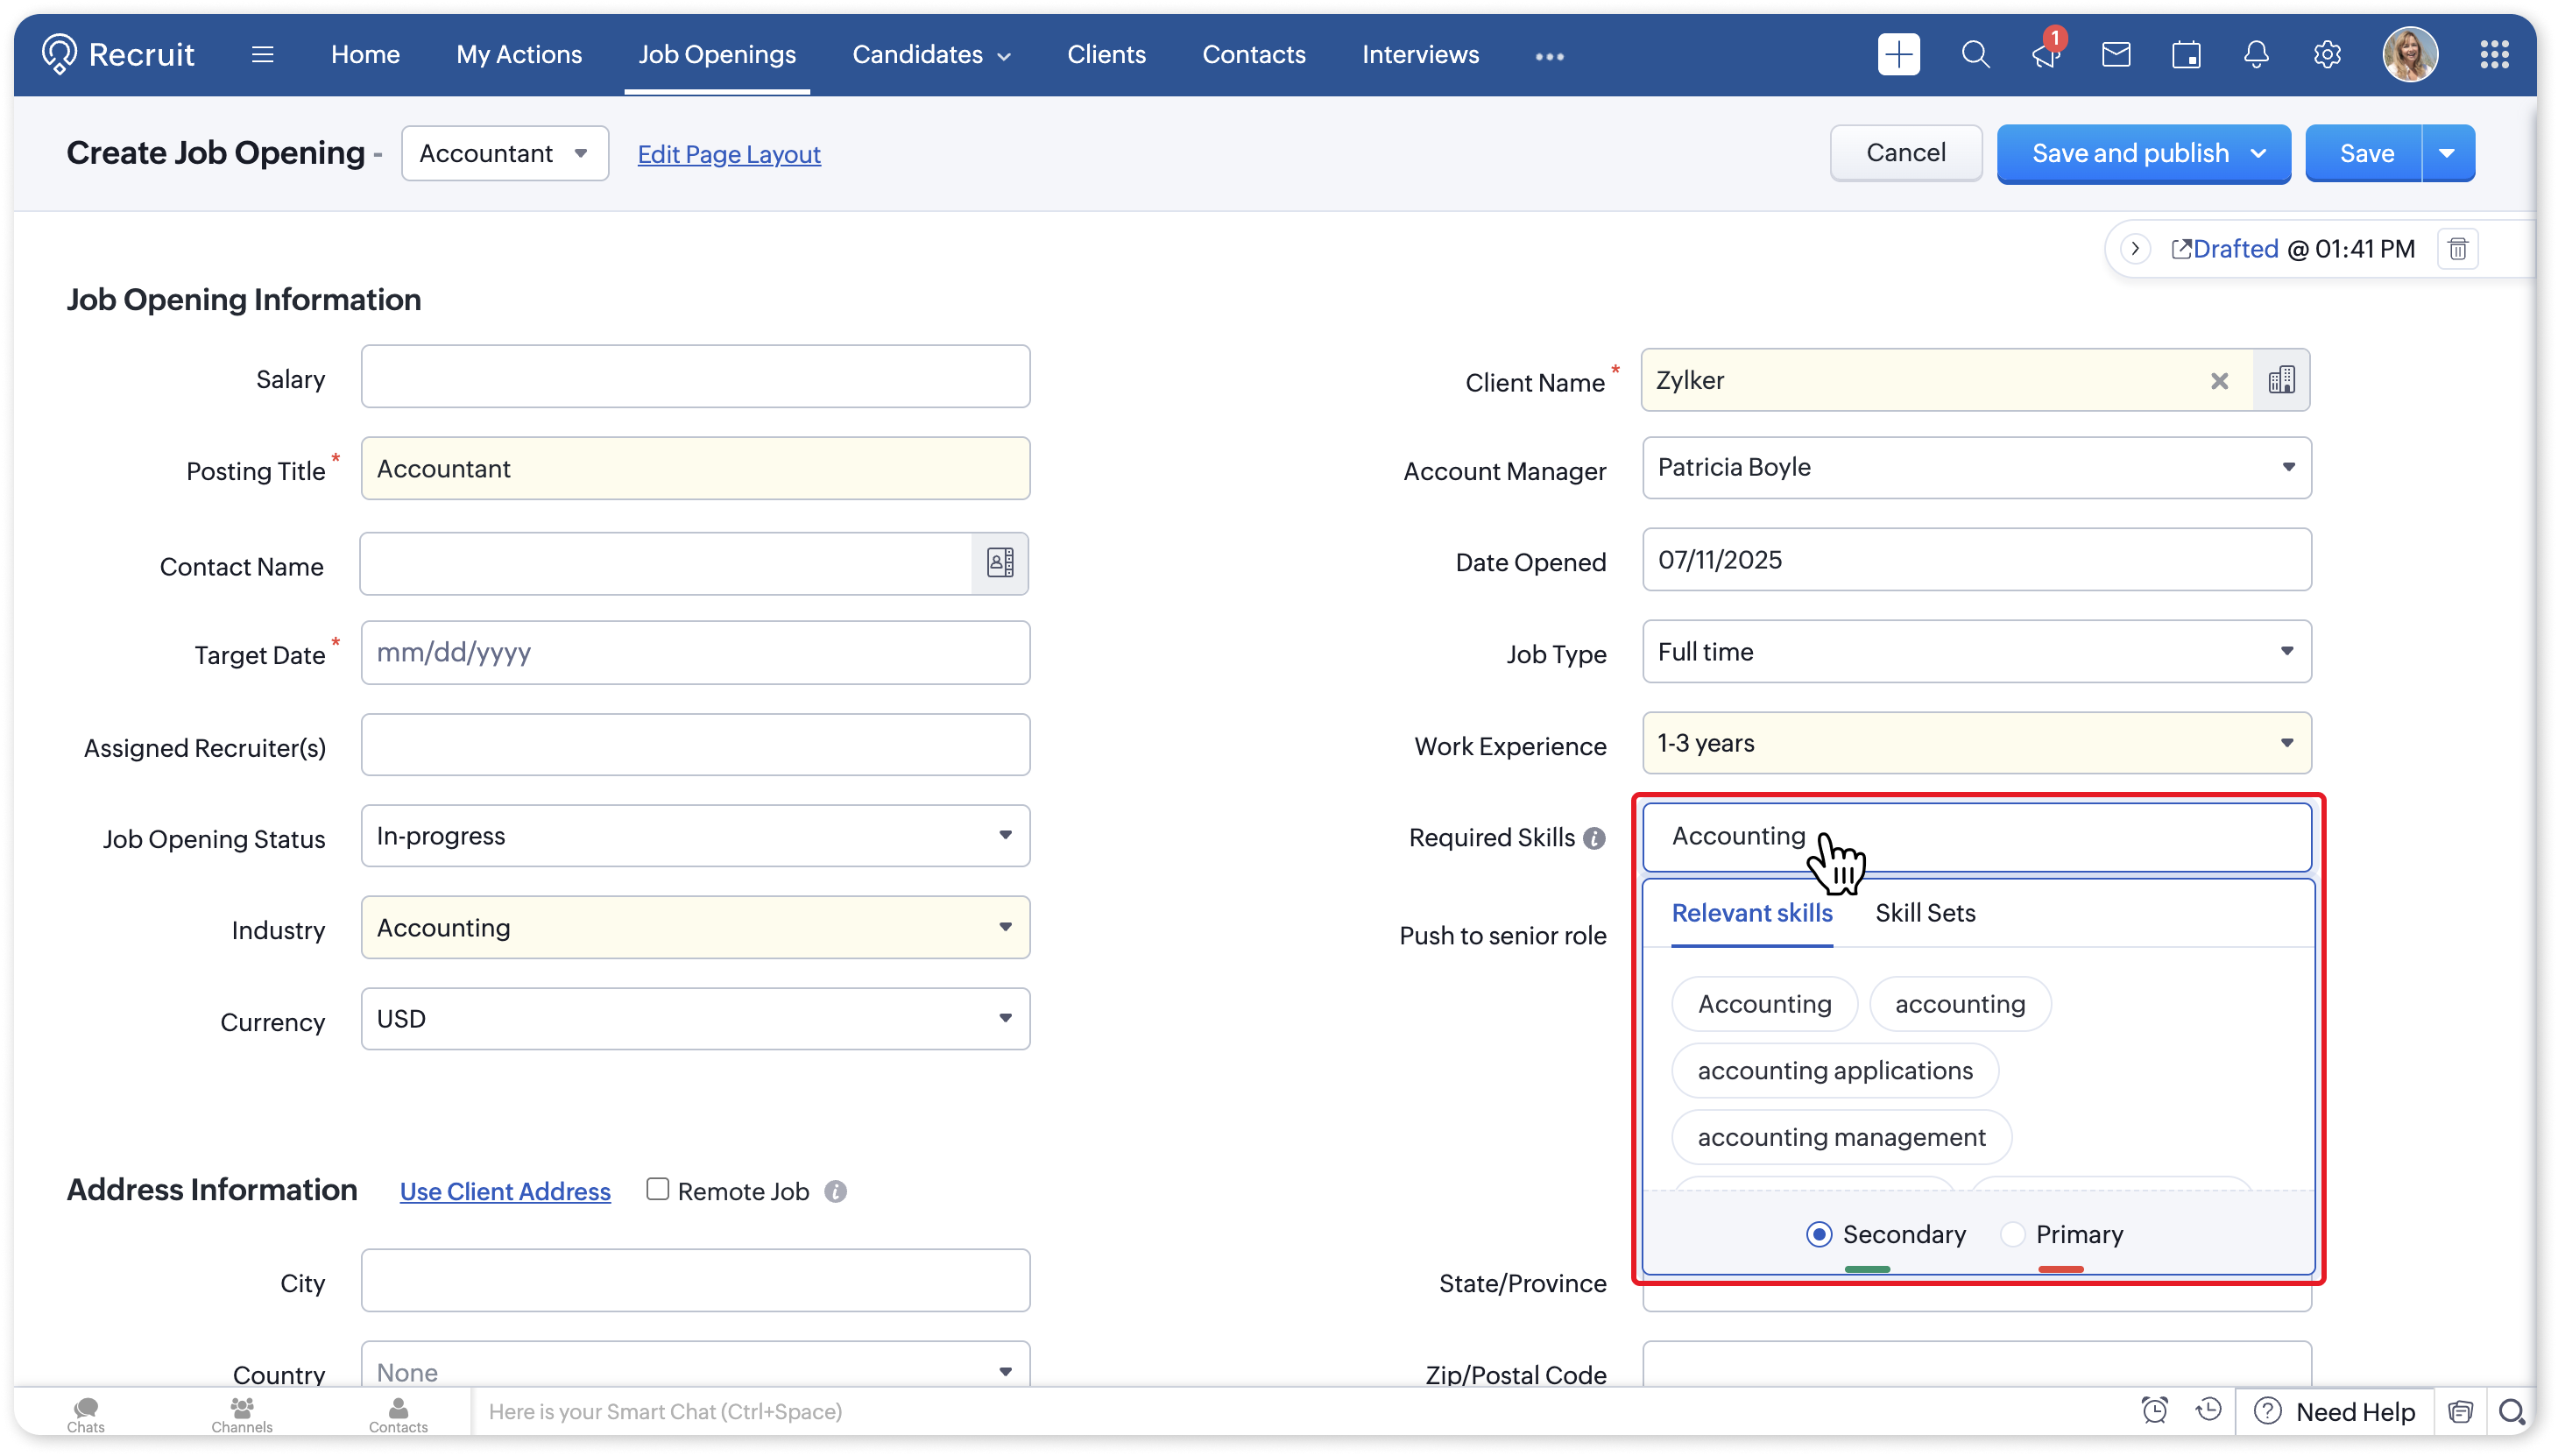Select the Primary radio button
The image size is (2558, 1456).
[x=2013, y=1234]
